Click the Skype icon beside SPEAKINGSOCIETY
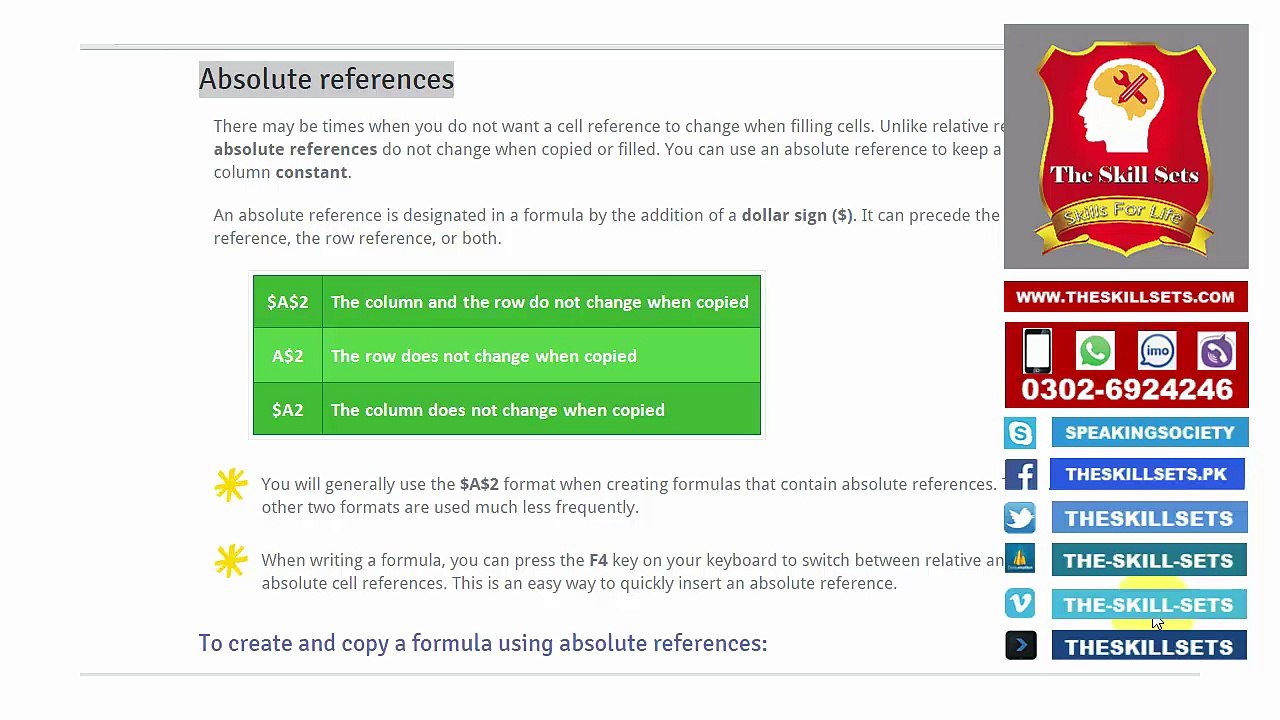This screenshot has height=720, width=1280. (1020, 433)
